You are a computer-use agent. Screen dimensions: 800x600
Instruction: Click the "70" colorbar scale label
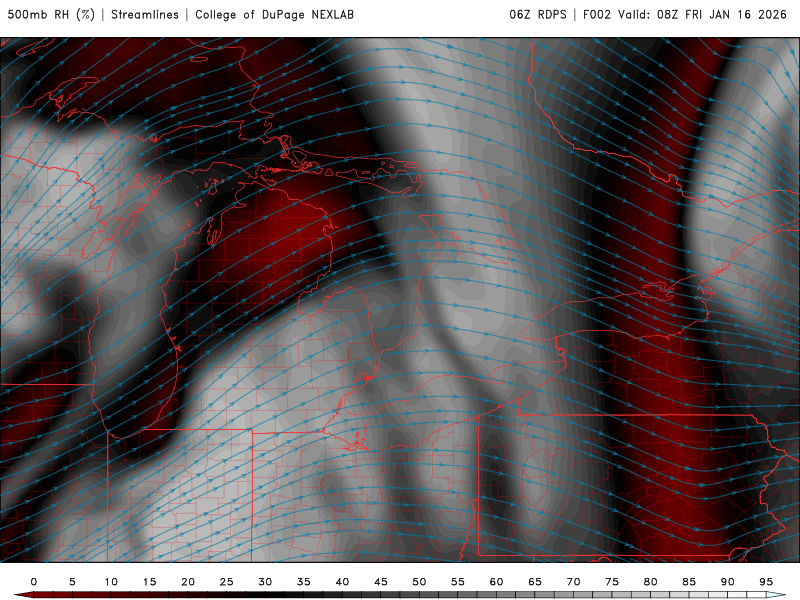tap(573, 582)
